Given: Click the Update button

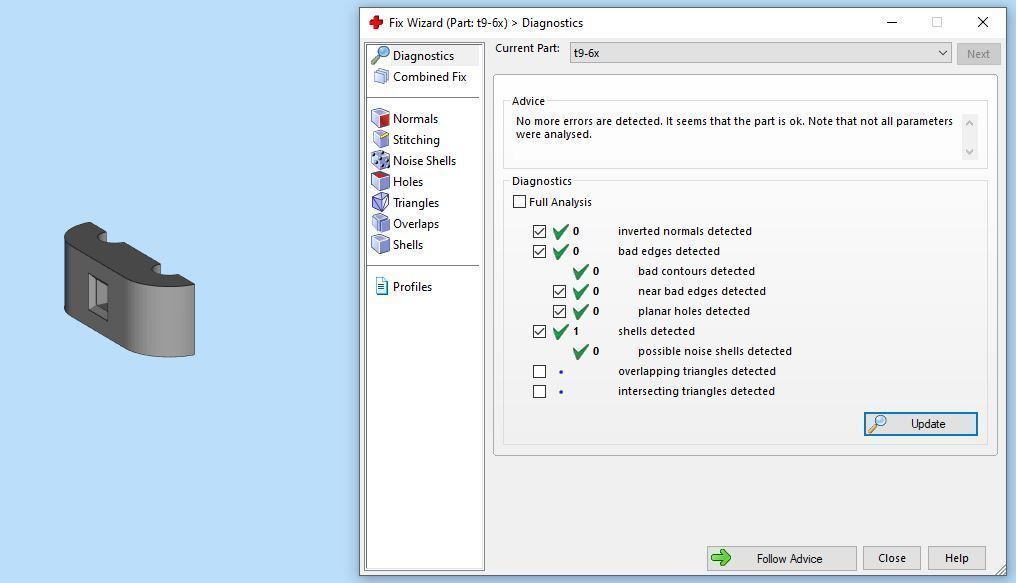Looking at the screenshot, I should click(x=920, y=424).
